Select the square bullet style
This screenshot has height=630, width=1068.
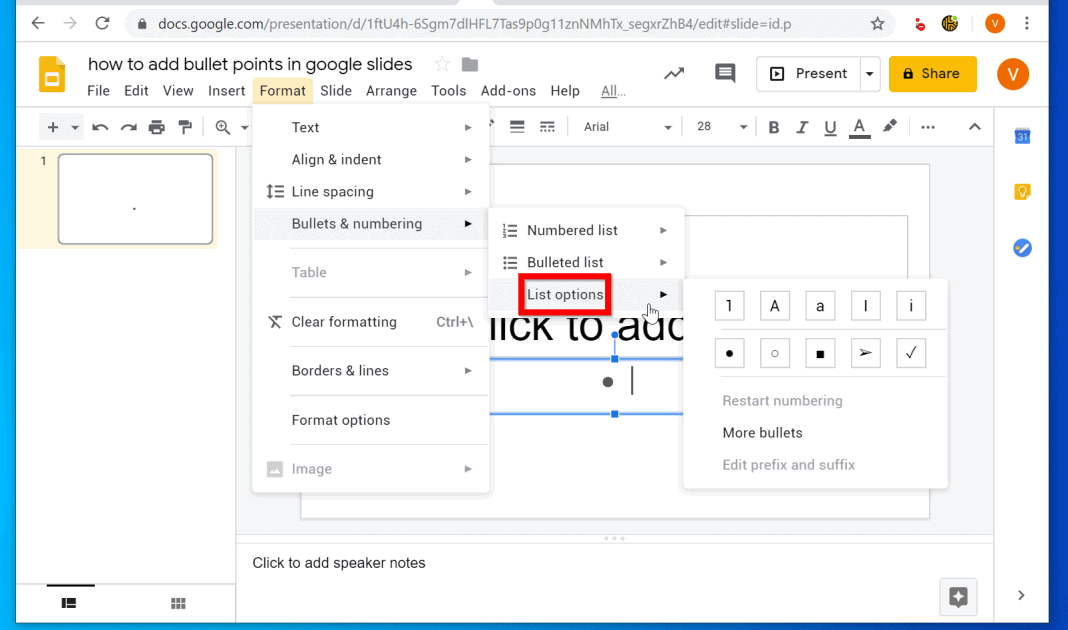820,352
